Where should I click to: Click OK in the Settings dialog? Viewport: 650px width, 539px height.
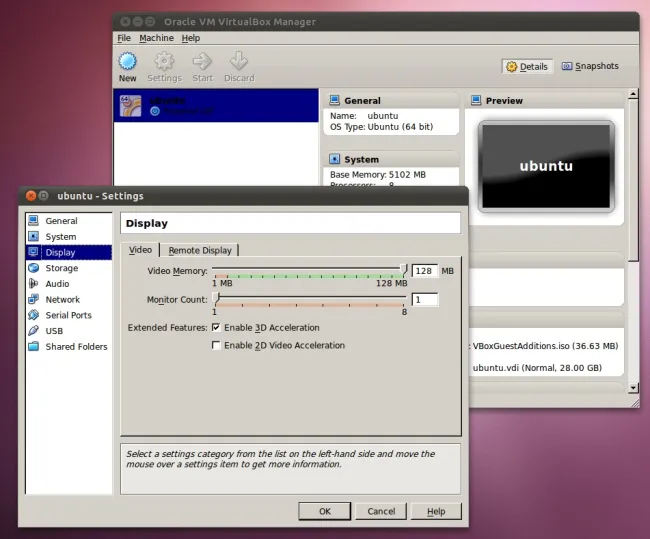point(325,511)
